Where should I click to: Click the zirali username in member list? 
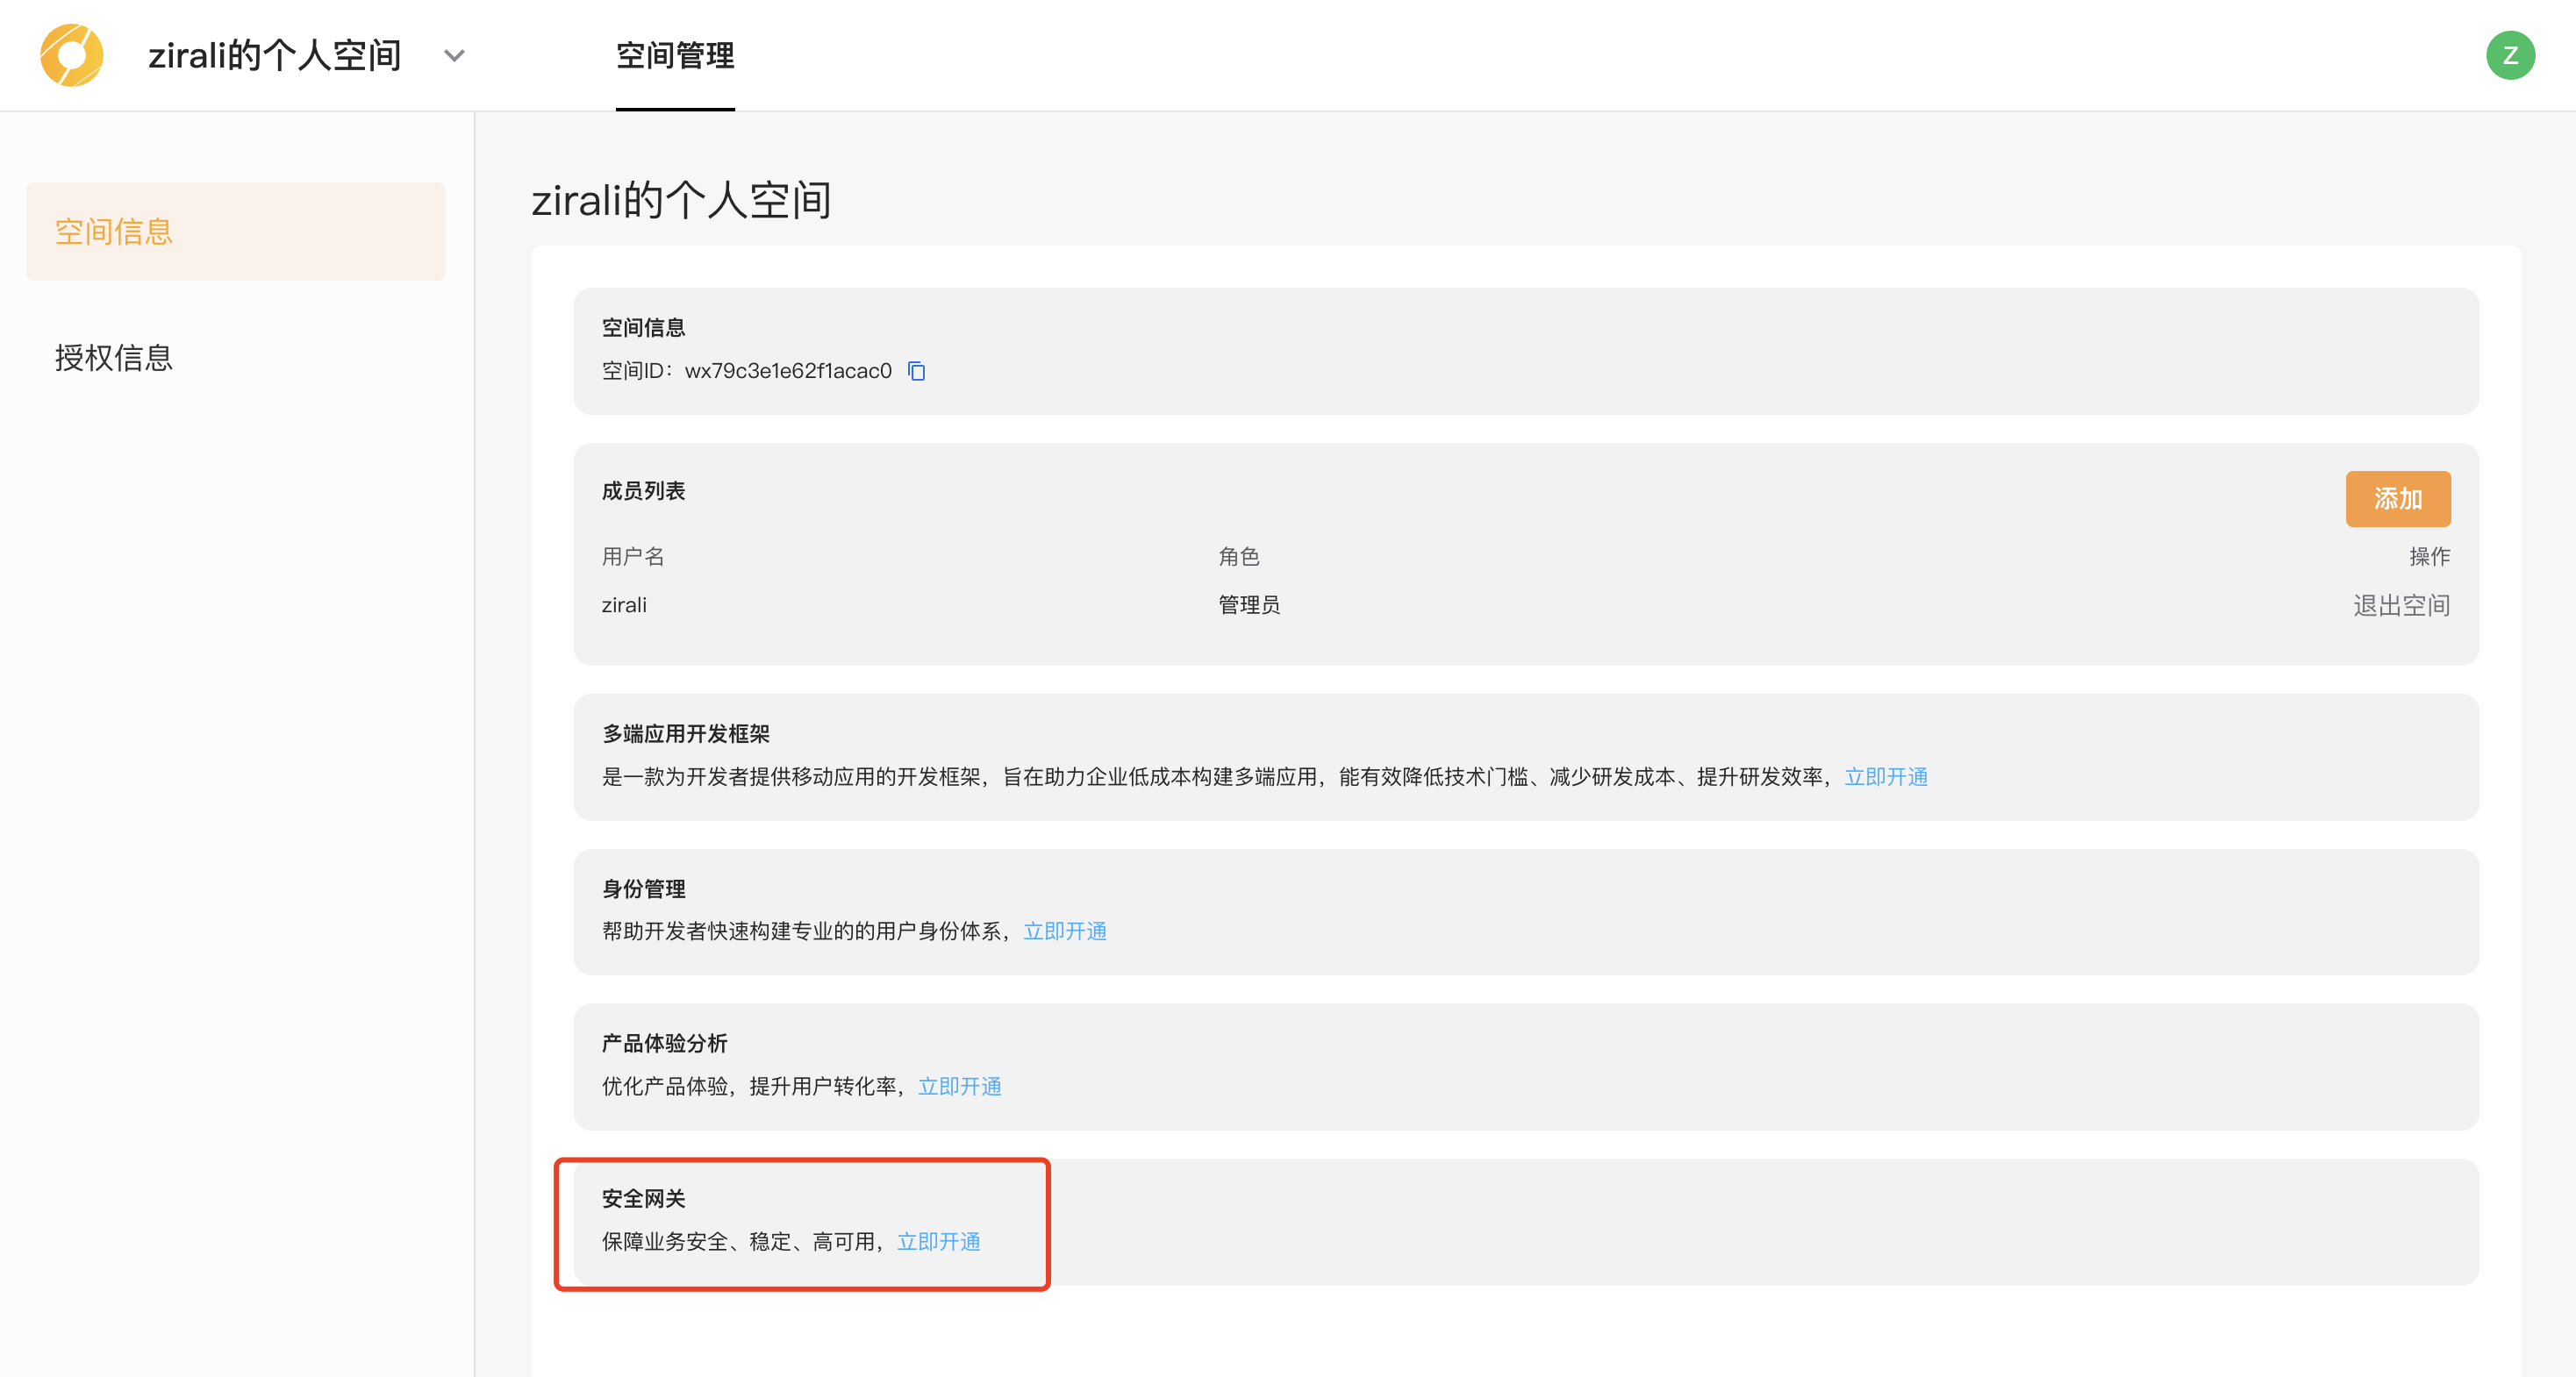point(624,605)
